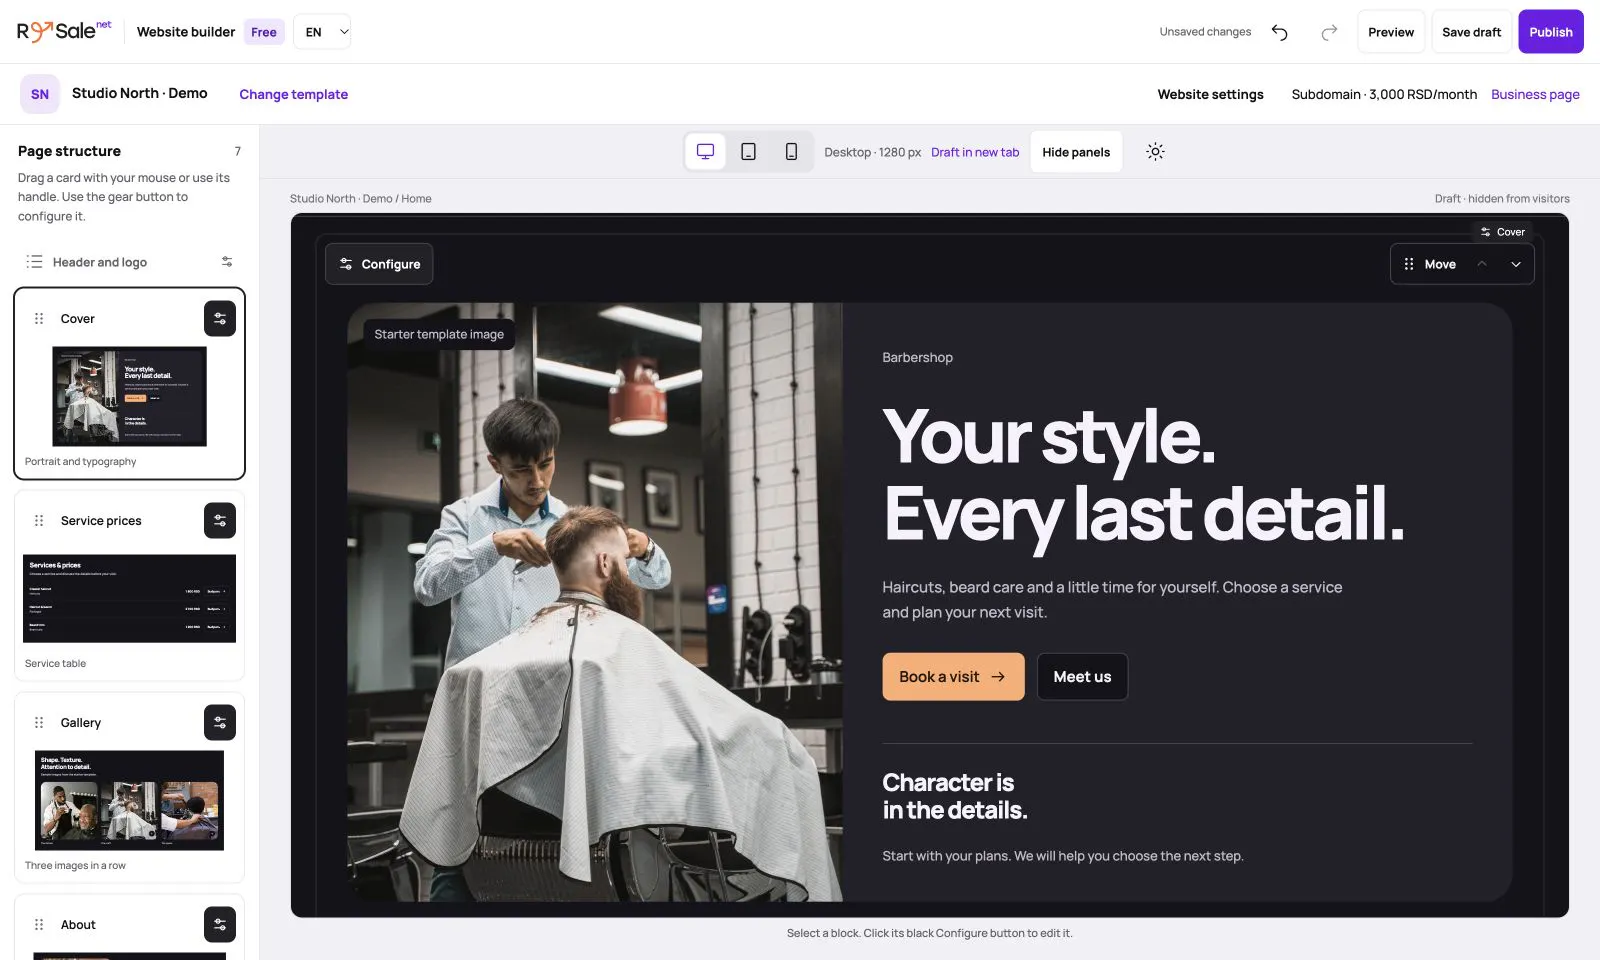Move Cover block up with chevron

(1482, 264)
